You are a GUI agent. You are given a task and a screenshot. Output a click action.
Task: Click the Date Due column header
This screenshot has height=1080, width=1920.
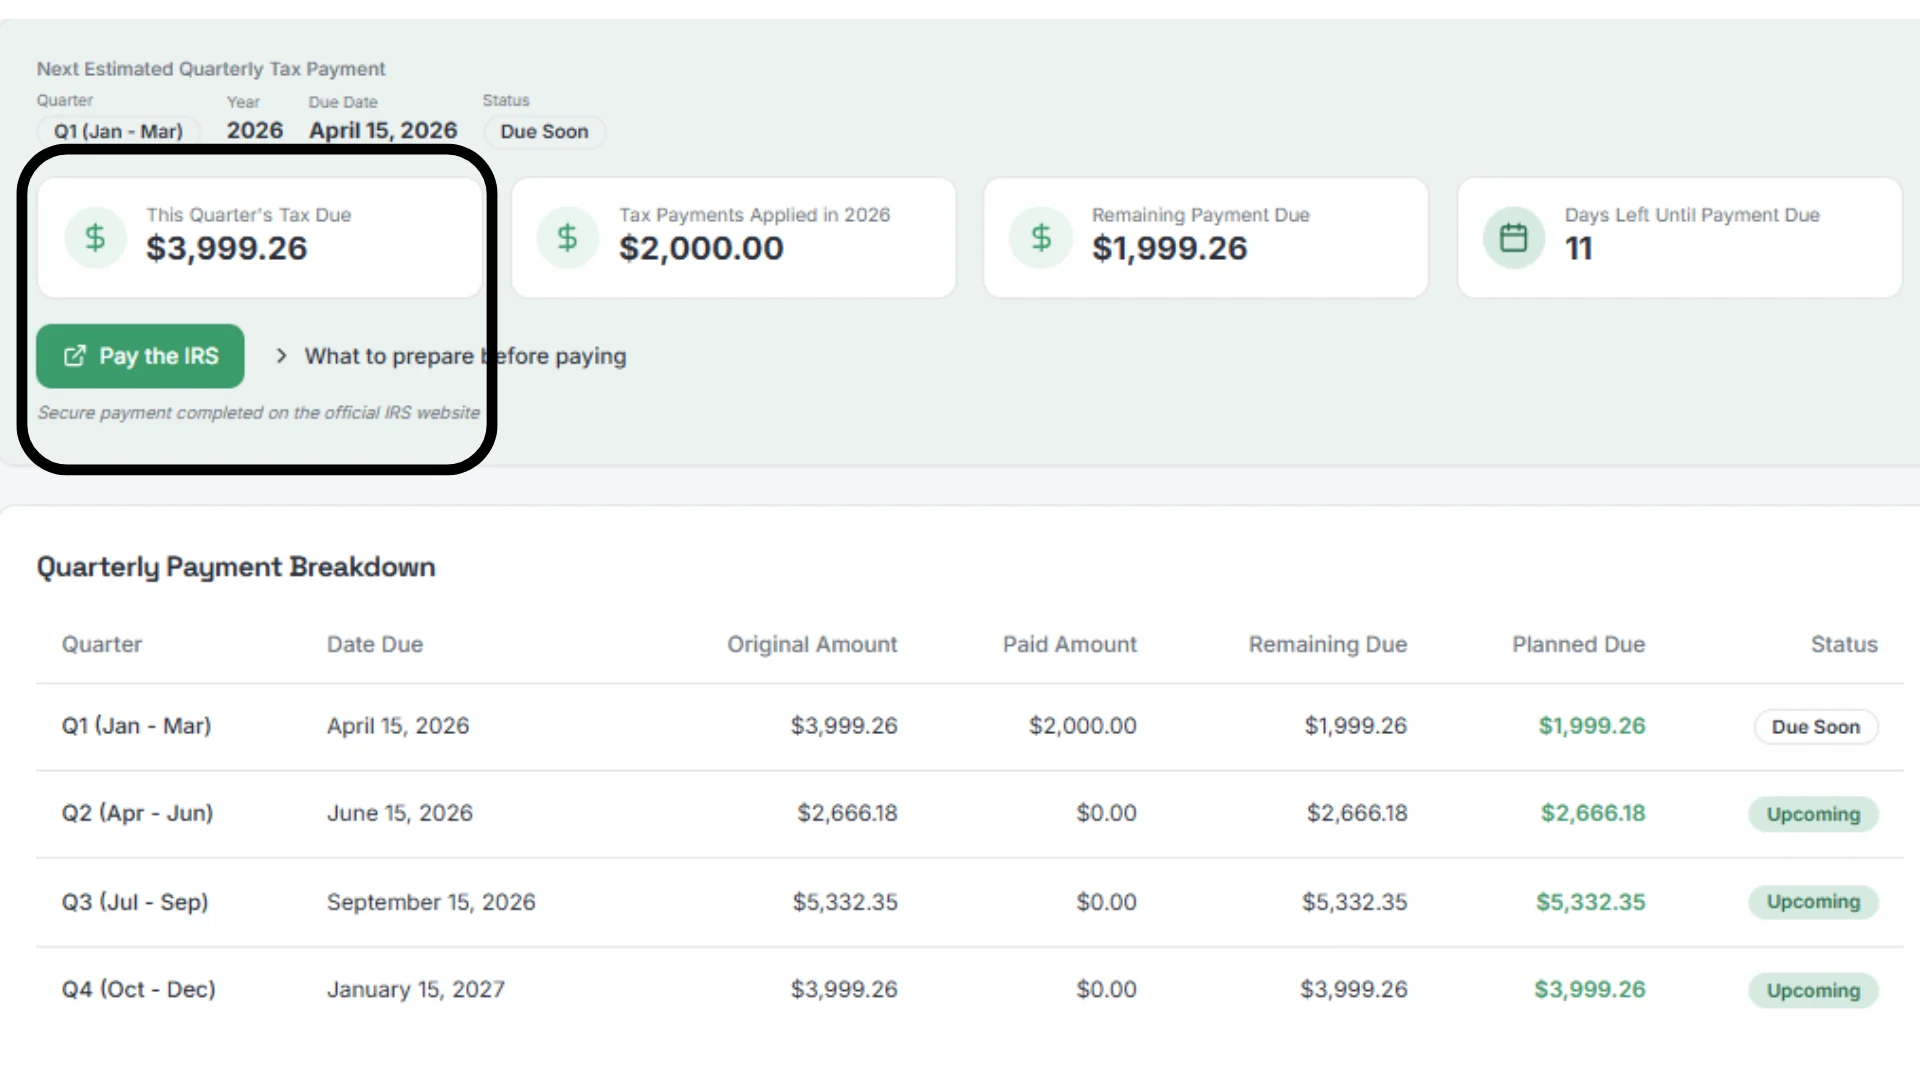pyautogui.click(x=375, y=645)
